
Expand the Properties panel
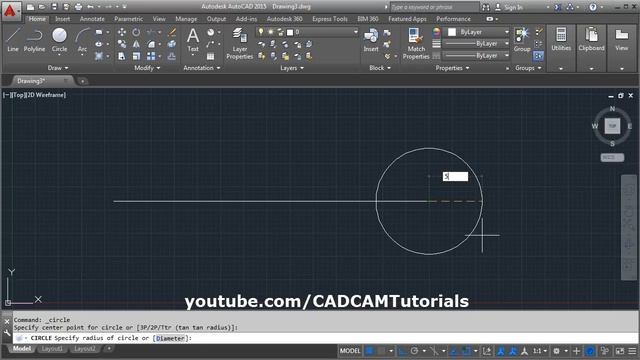452,68
